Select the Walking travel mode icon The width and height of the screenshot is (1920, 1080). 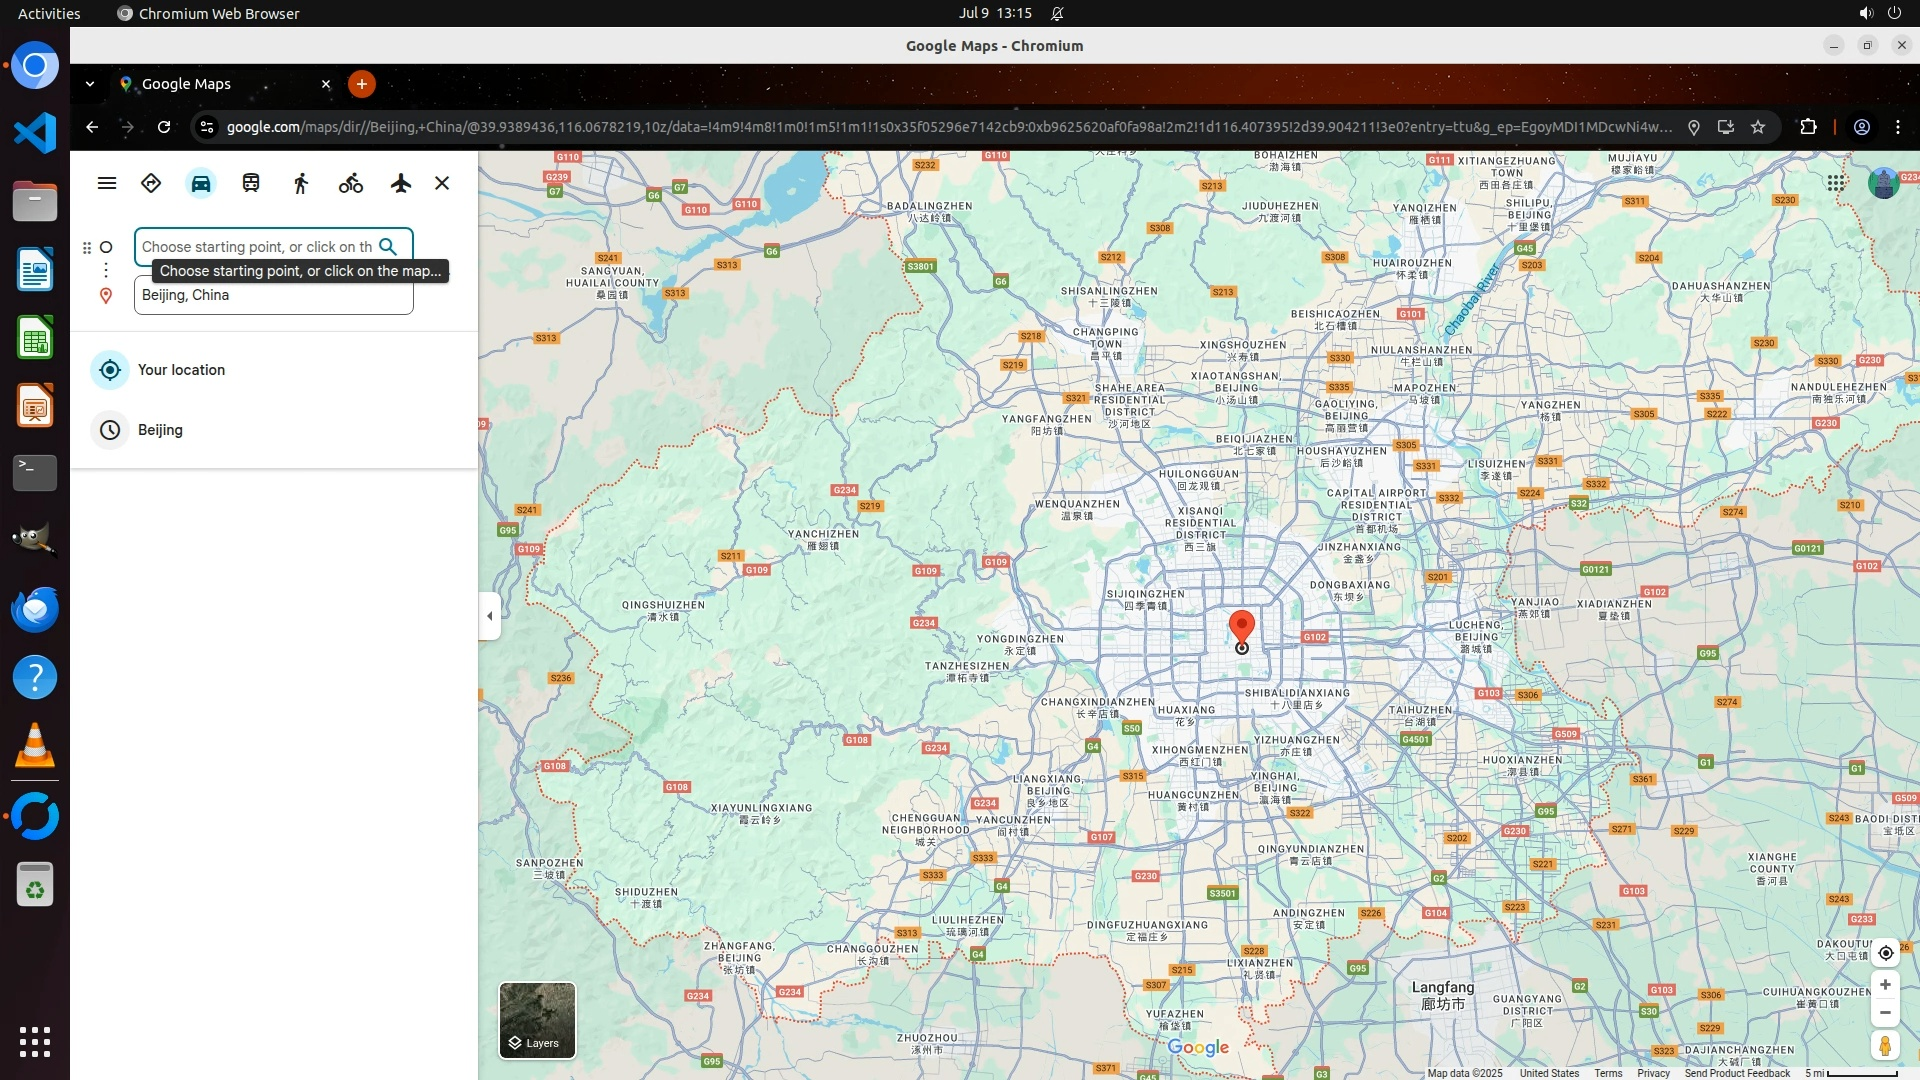(301, 183)
